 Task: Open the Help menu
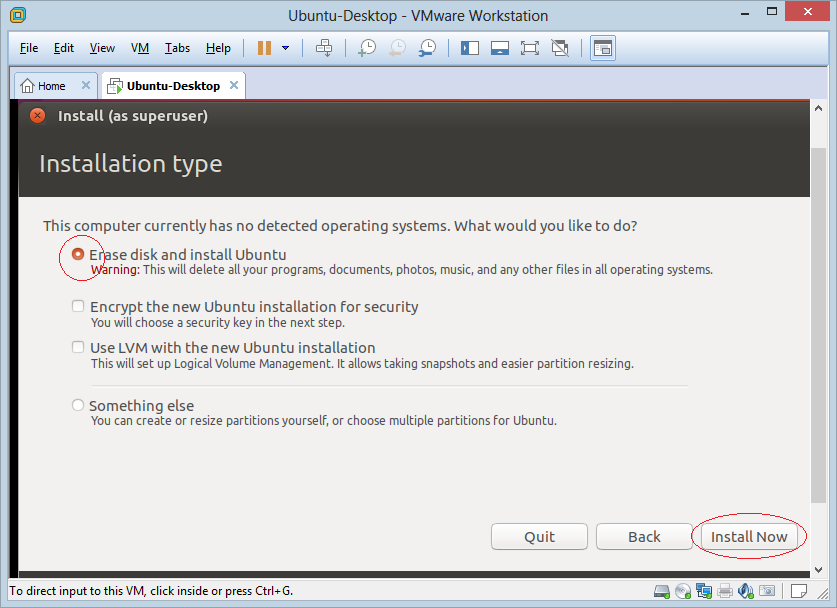(x=218, y=48)
